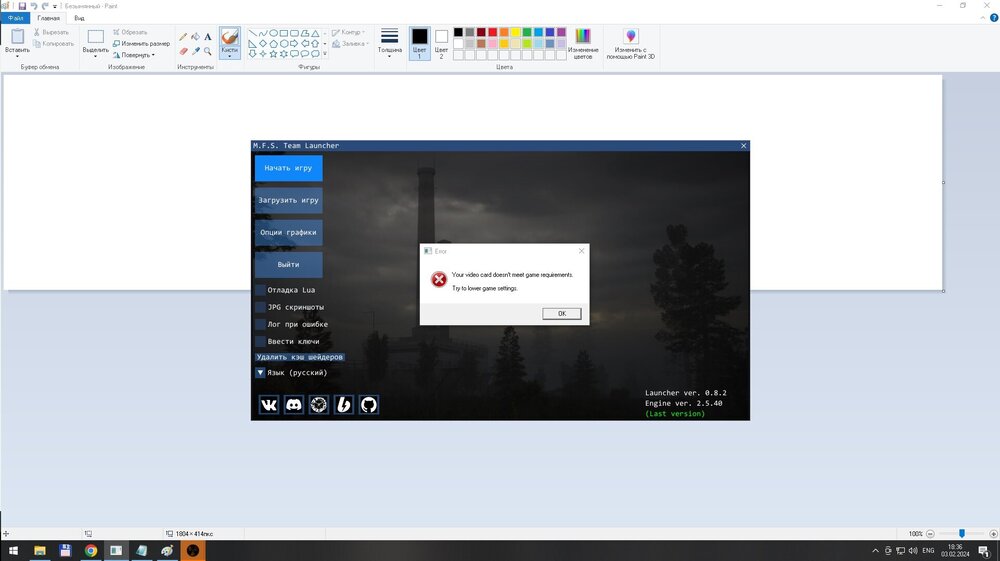The width and height of the screenshot is (1000, 561).
Task: Click the volume icon in system tray
Action: coord(913,551)
